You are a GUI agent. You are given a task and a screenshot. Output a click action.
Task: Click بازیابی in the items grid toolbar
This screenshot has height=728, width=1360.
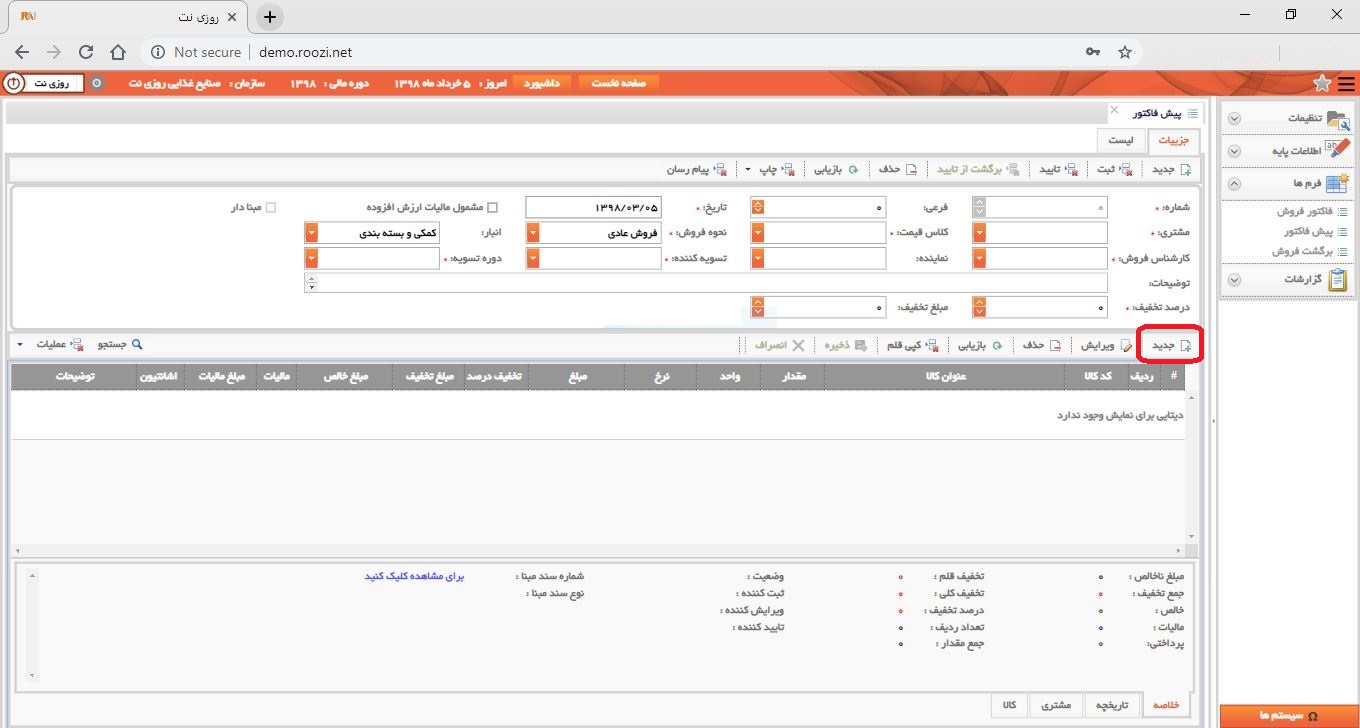(981, 345)
